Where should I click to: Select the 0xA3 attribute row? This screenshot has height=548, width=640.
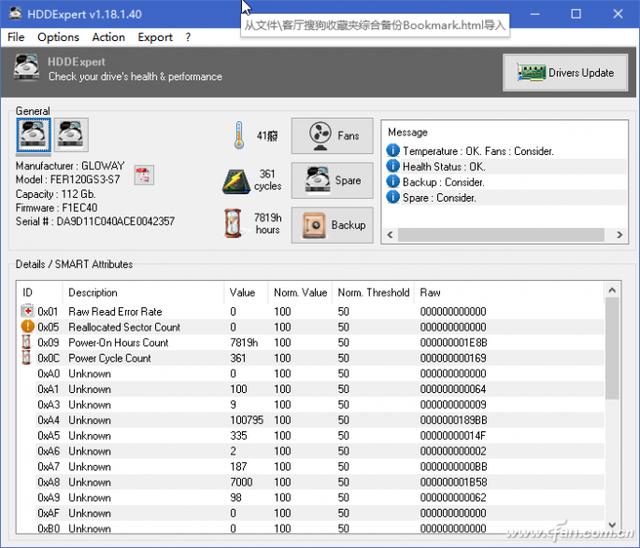pyautogui.click(x=310, y=405)
